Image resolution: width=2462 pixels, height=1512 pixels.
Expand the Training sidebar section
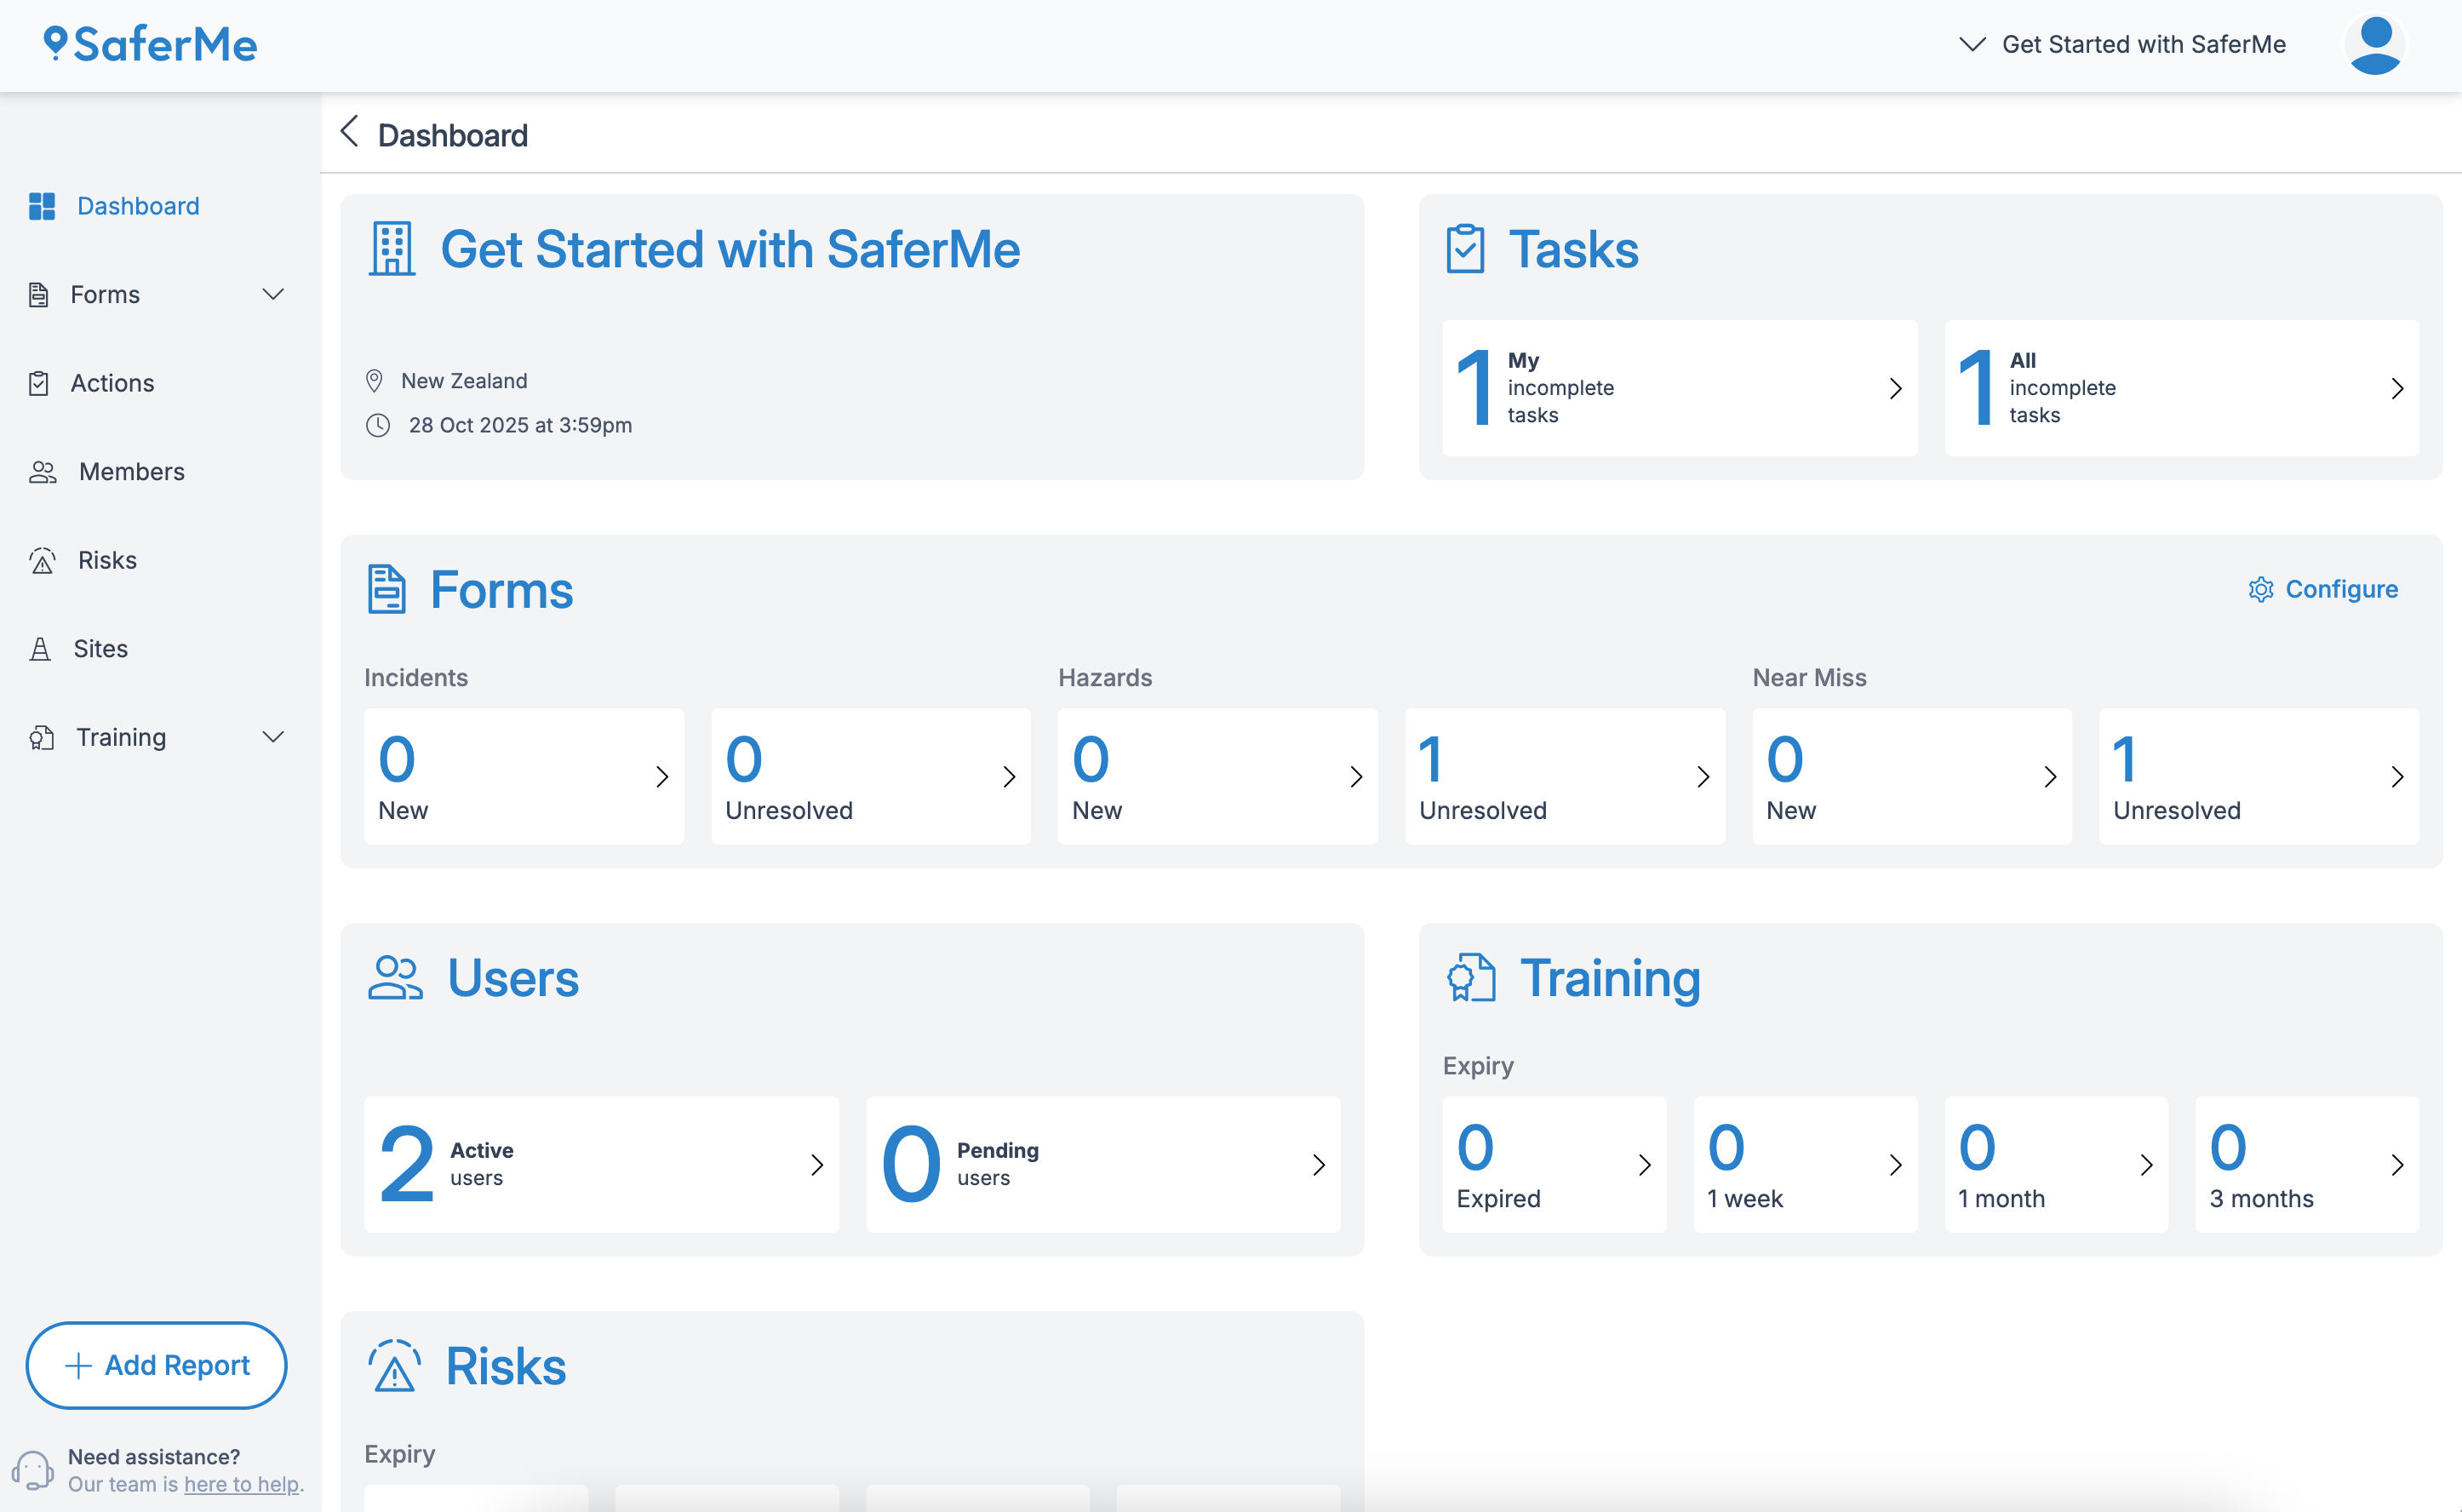click(274, 737)
